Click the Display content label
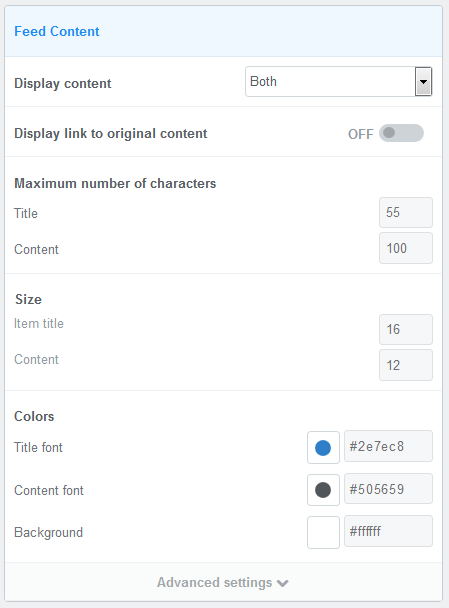Viewport: 449px width, 608px height. pyautogui.click(x=62, y=83)
